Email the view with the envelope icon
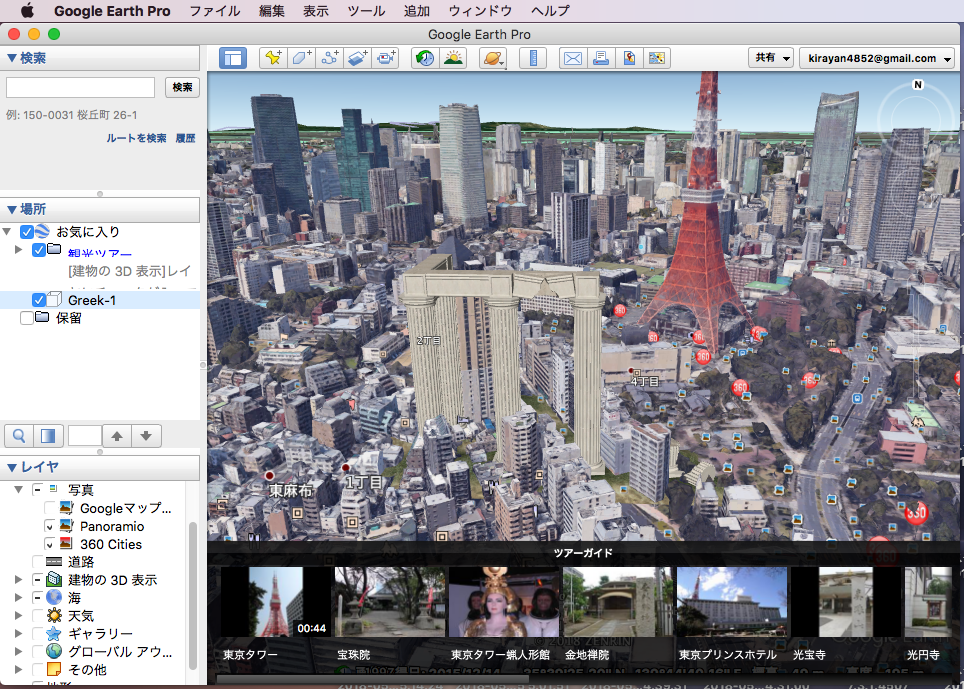 click(x=573, y=58)
